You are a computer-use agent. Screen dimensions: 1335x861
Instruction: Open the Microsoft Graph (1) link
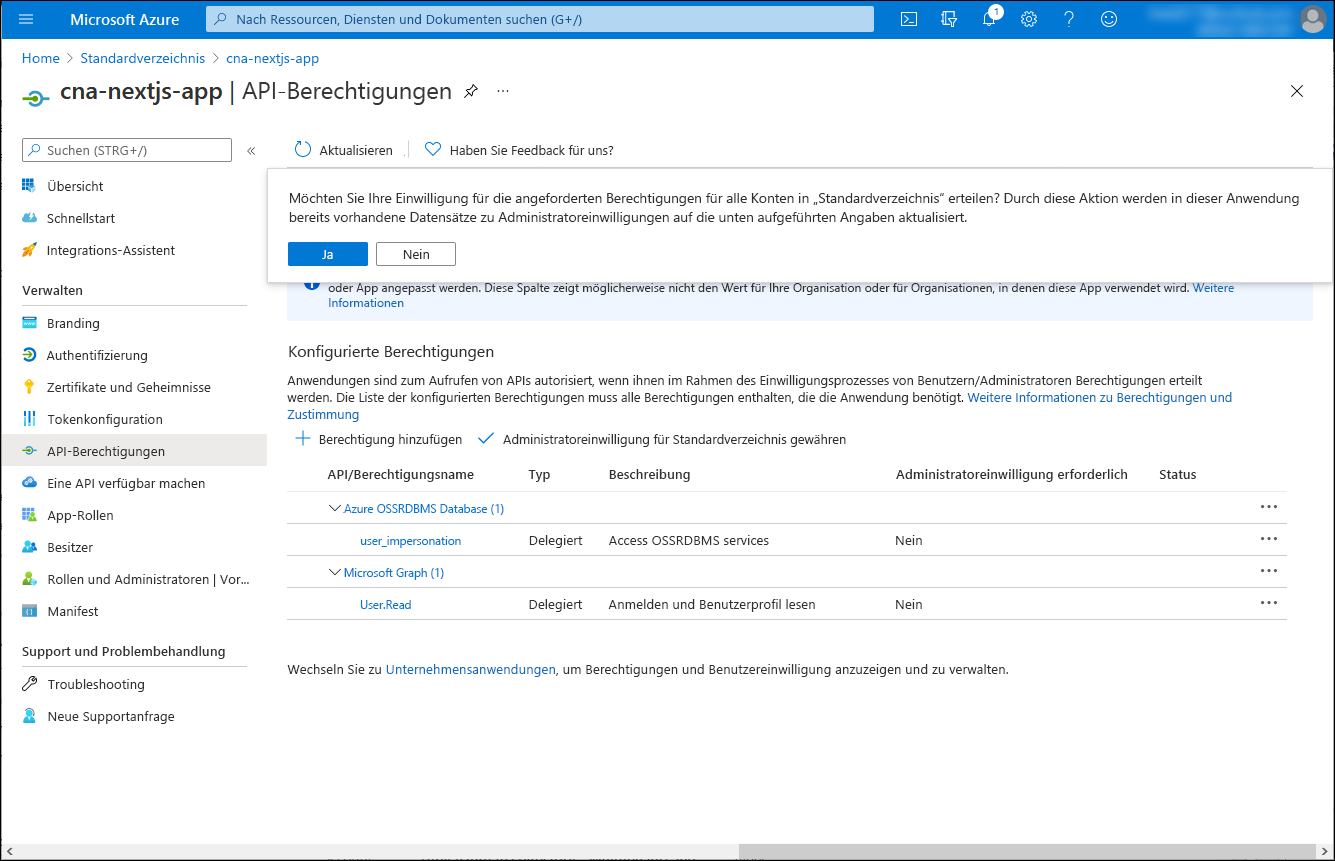394,572
